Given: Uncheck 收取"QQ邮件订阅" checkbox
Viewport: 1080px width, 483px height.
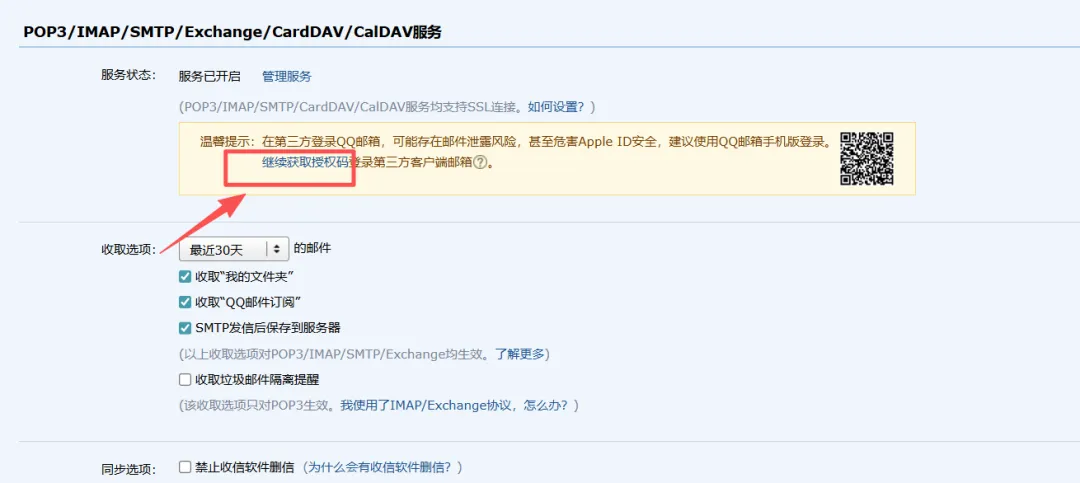Looking at the screenshot, I should pos(185,302).
